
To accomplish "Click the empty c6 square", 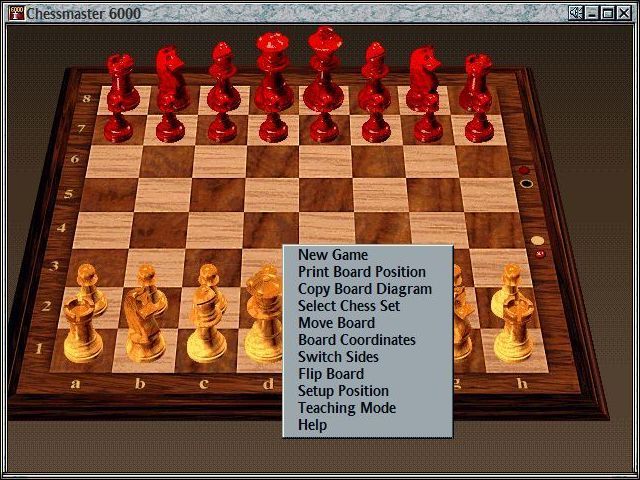I will 220,162.
